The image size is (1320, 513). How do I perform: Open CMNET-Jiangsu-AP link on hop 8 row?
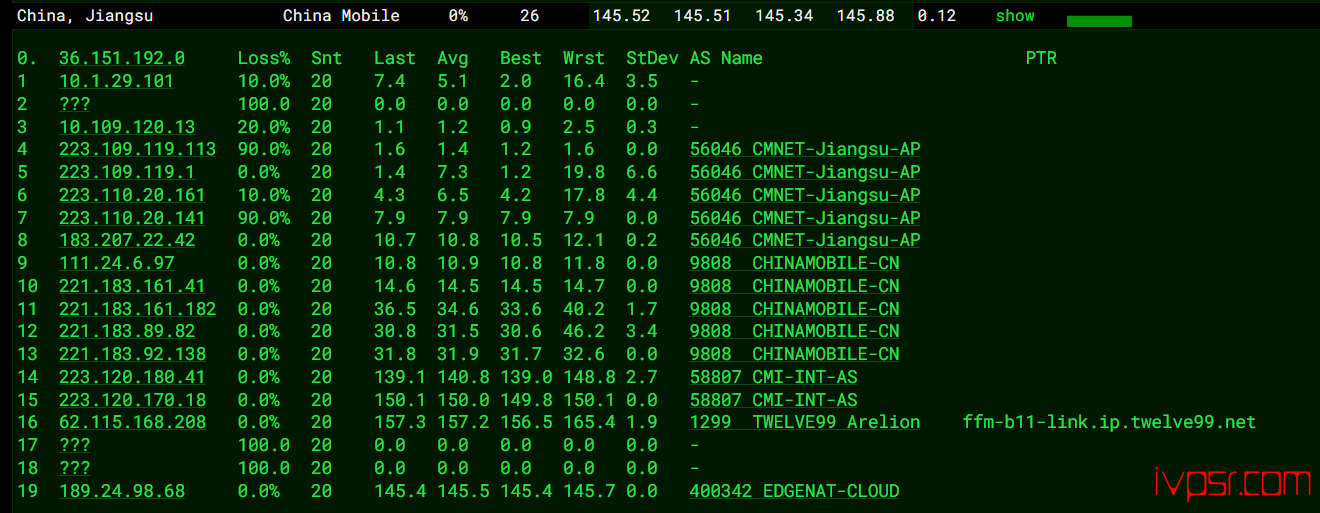pyautogui.click(x=805, y=241)
